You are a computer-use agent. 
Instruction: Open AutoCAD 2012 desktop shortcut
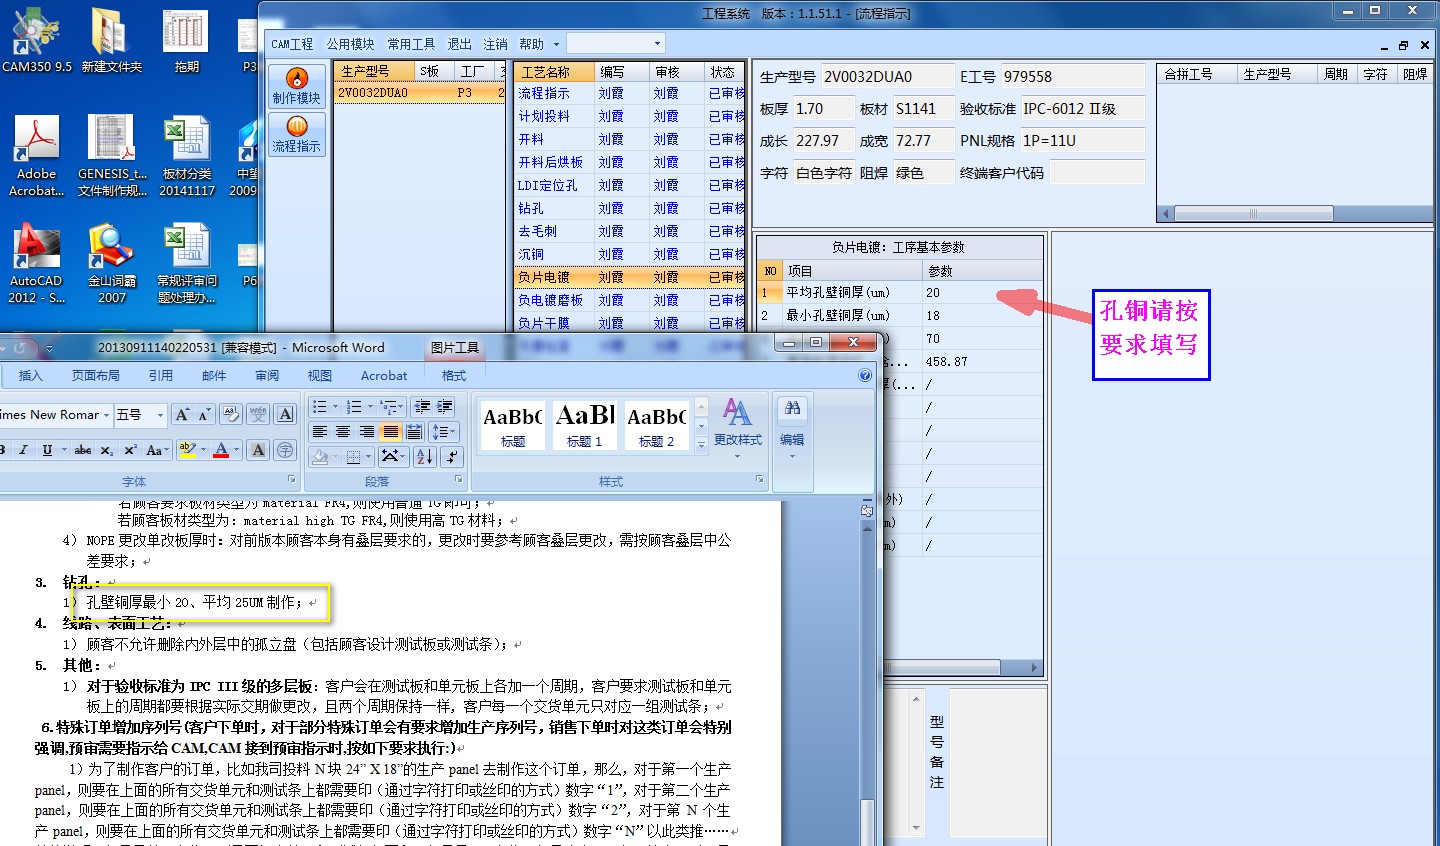[x=36, y=263]
